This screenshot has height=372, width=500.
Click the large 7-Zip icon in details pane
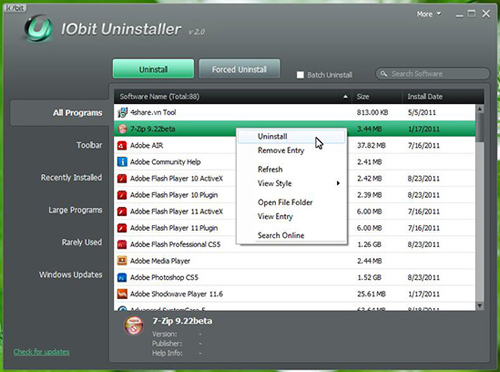click(134, 325)
